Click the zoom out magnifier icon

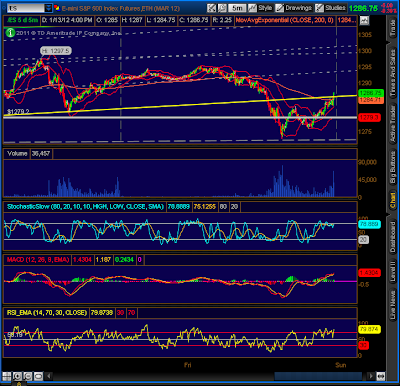tap(27, 376)
